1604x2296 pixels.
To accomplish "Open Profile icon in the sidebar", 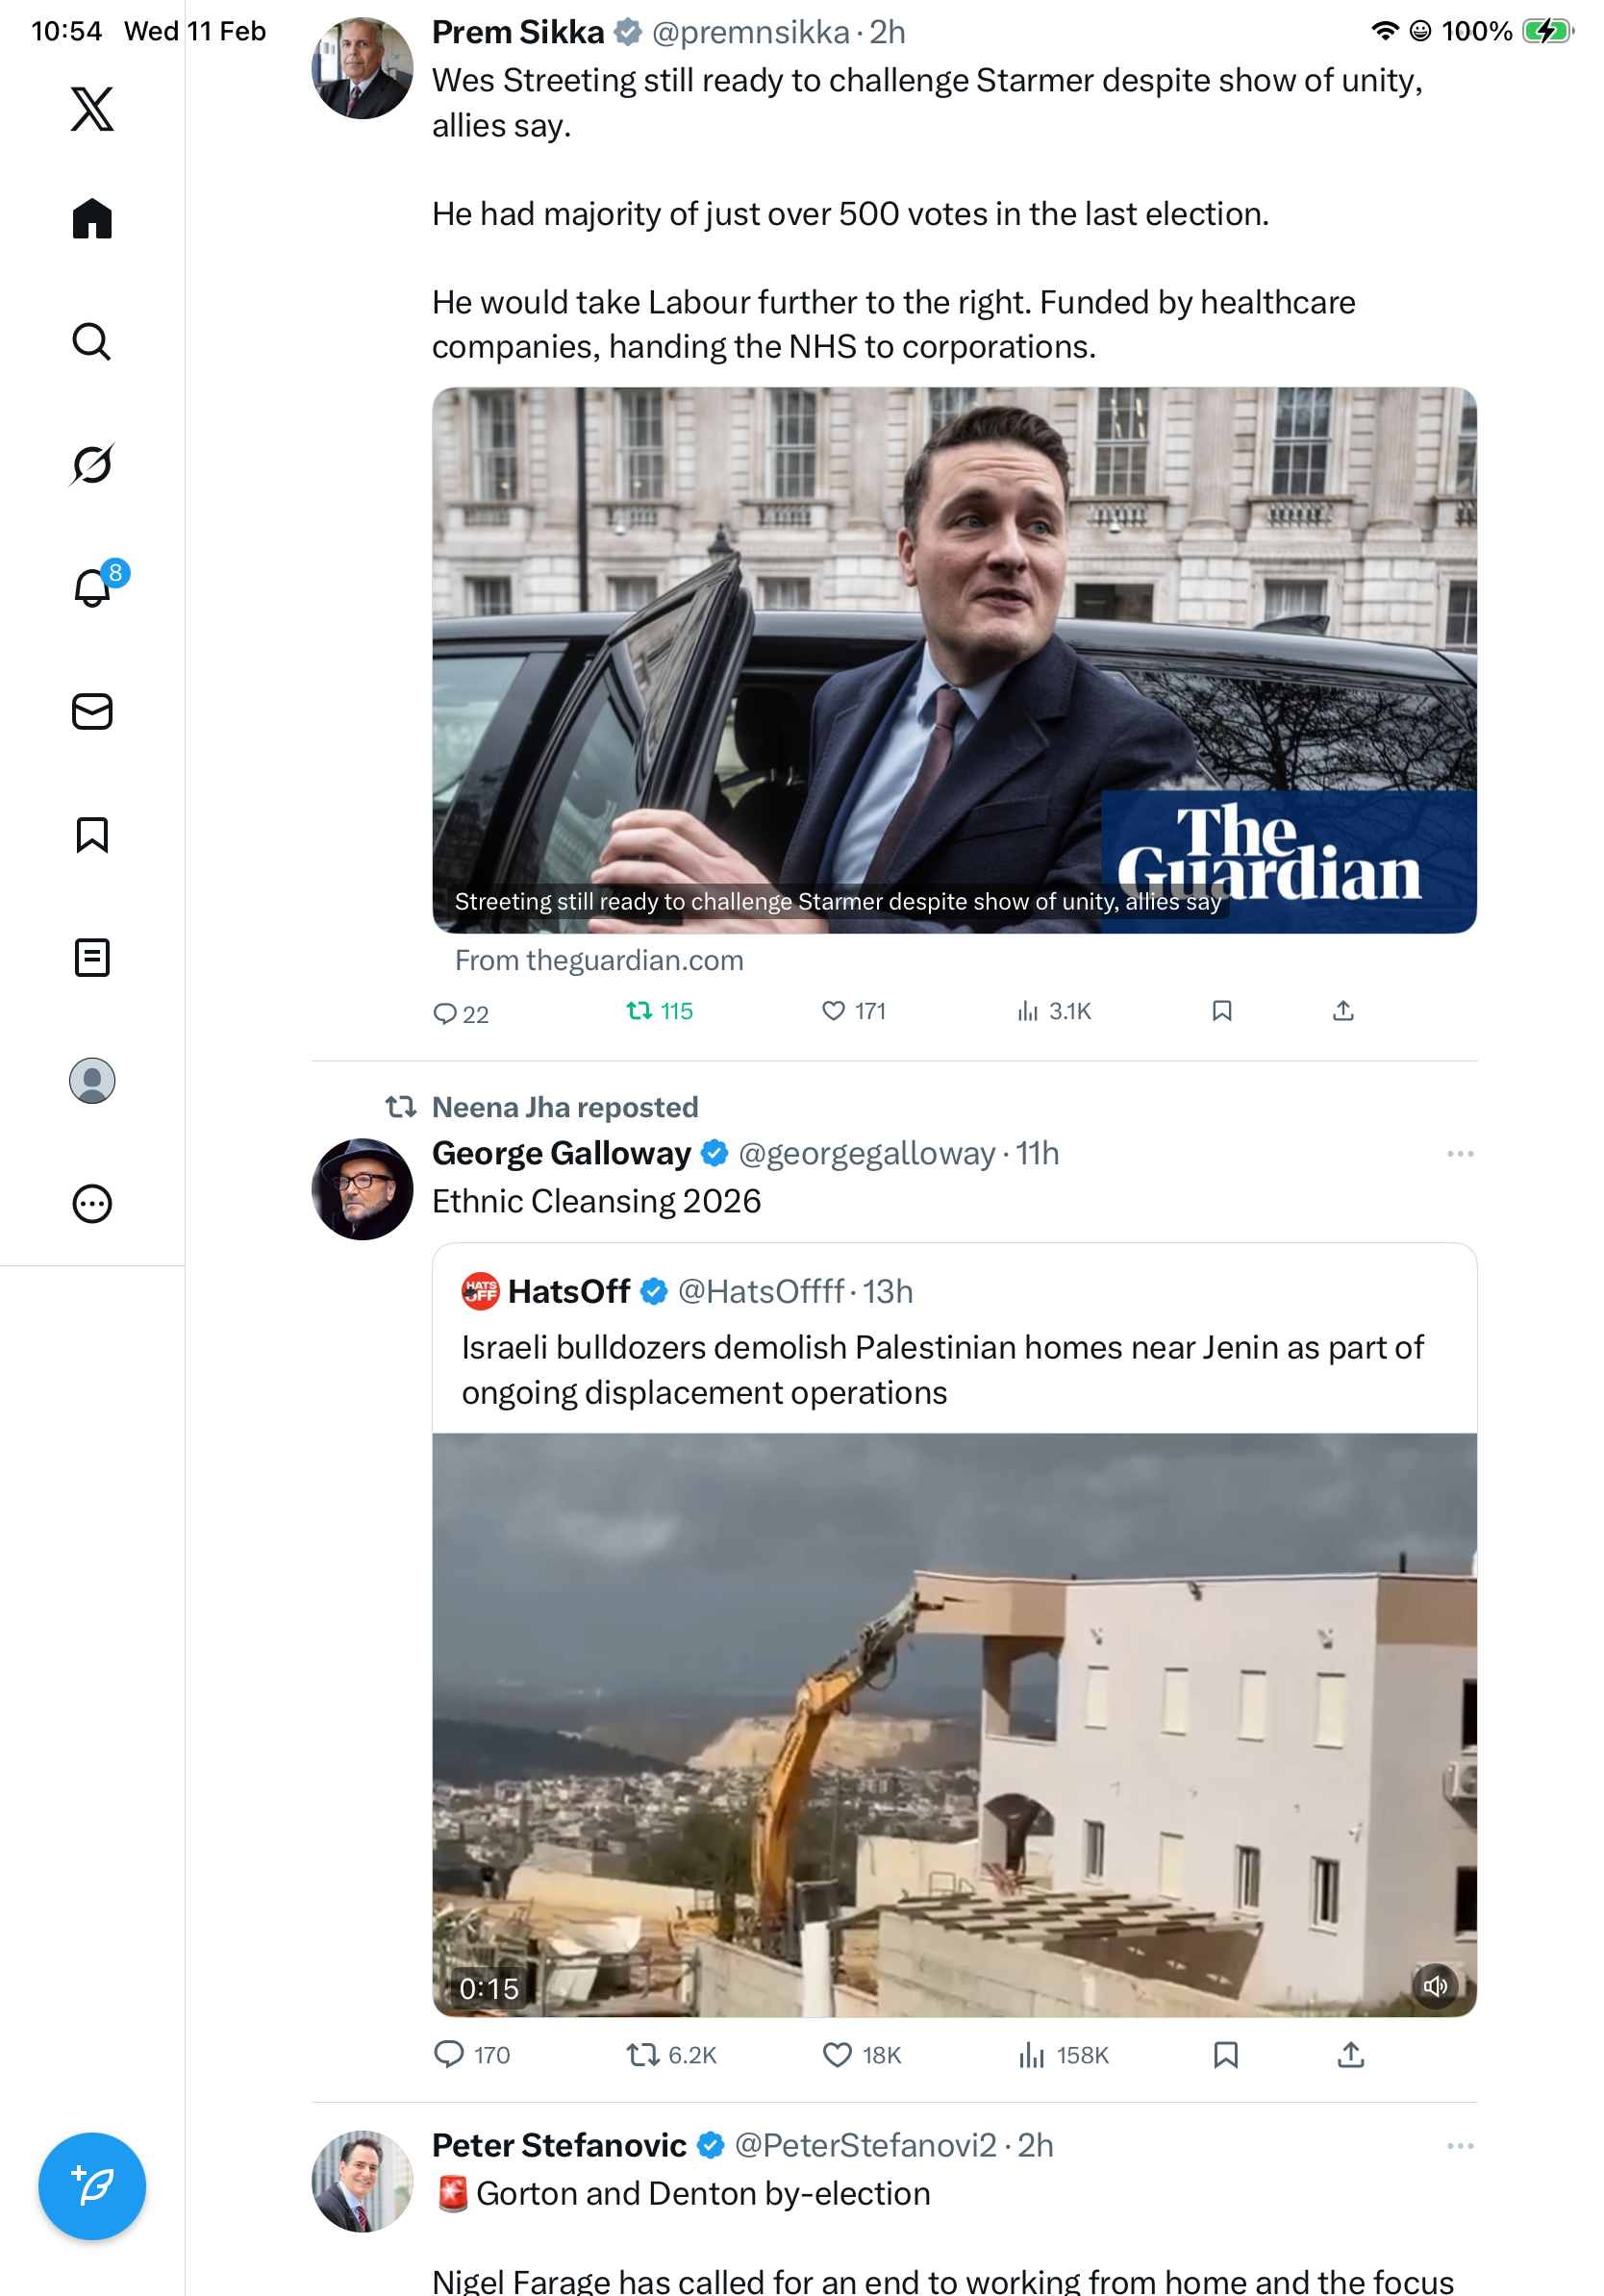I will click(92, 1080).
